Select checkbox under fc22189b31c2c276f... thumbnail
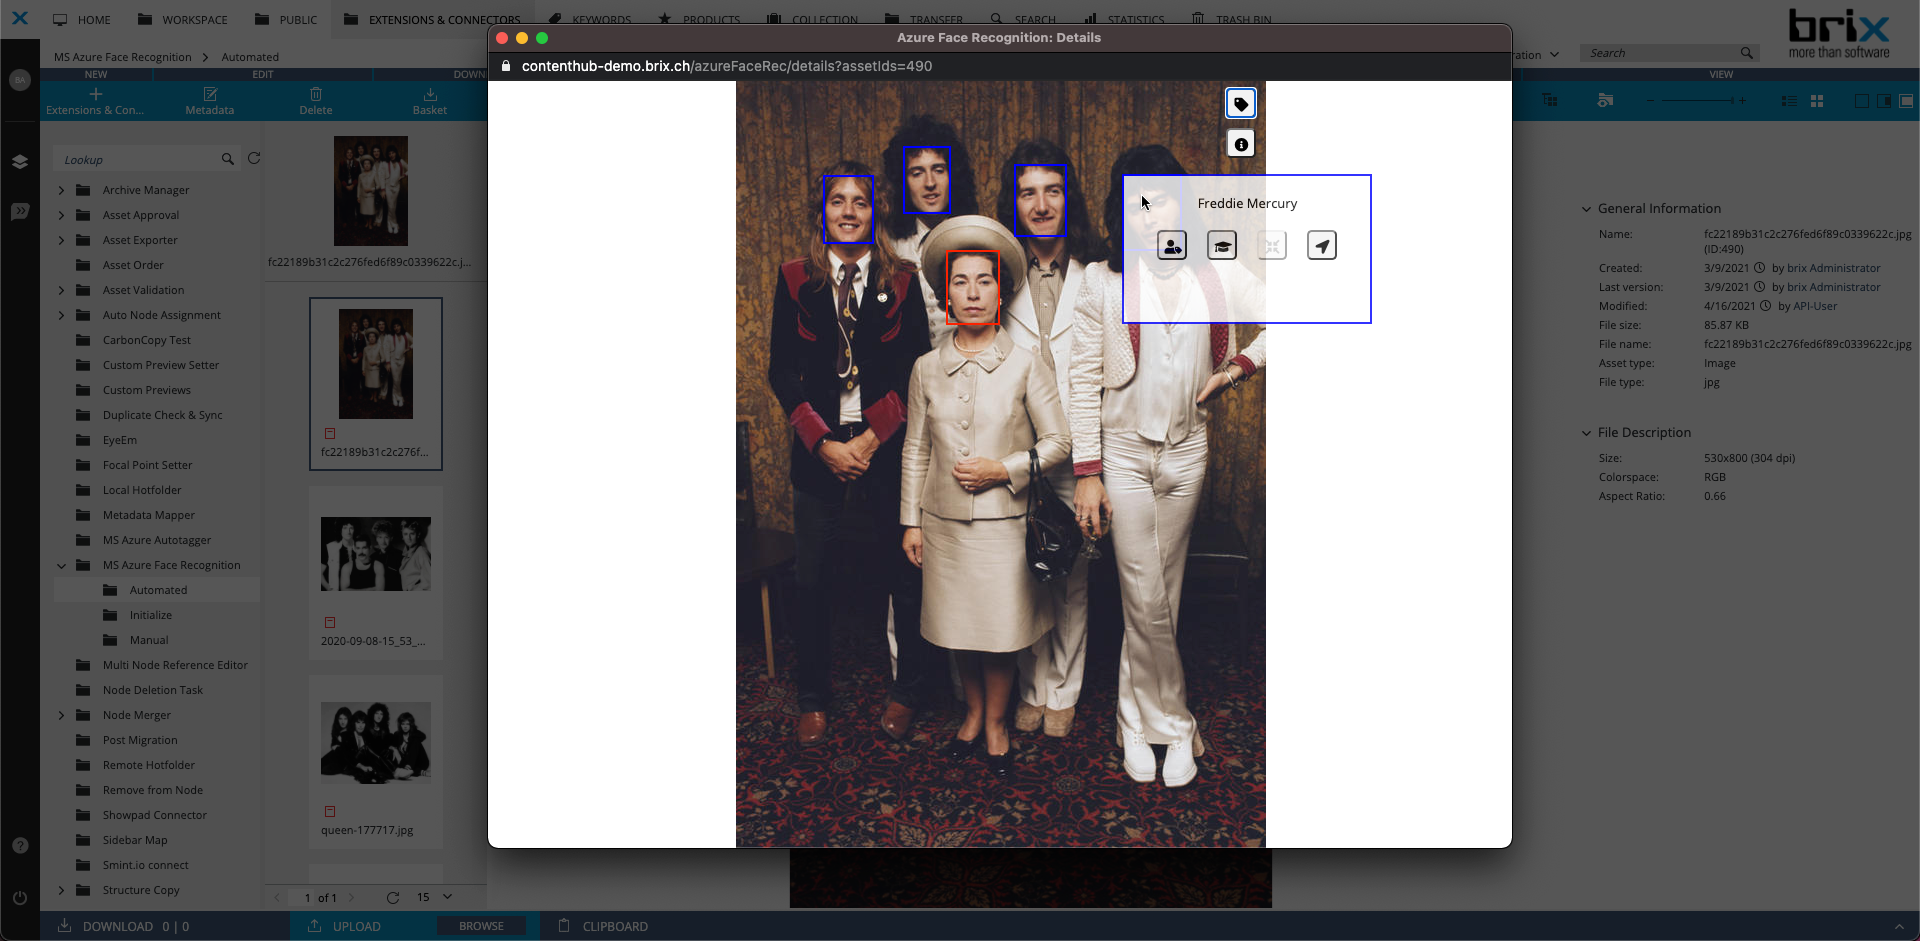Image resolution: width=1920 pixels, height=941 pixels. pyautogui.click(x=330, y=434)
